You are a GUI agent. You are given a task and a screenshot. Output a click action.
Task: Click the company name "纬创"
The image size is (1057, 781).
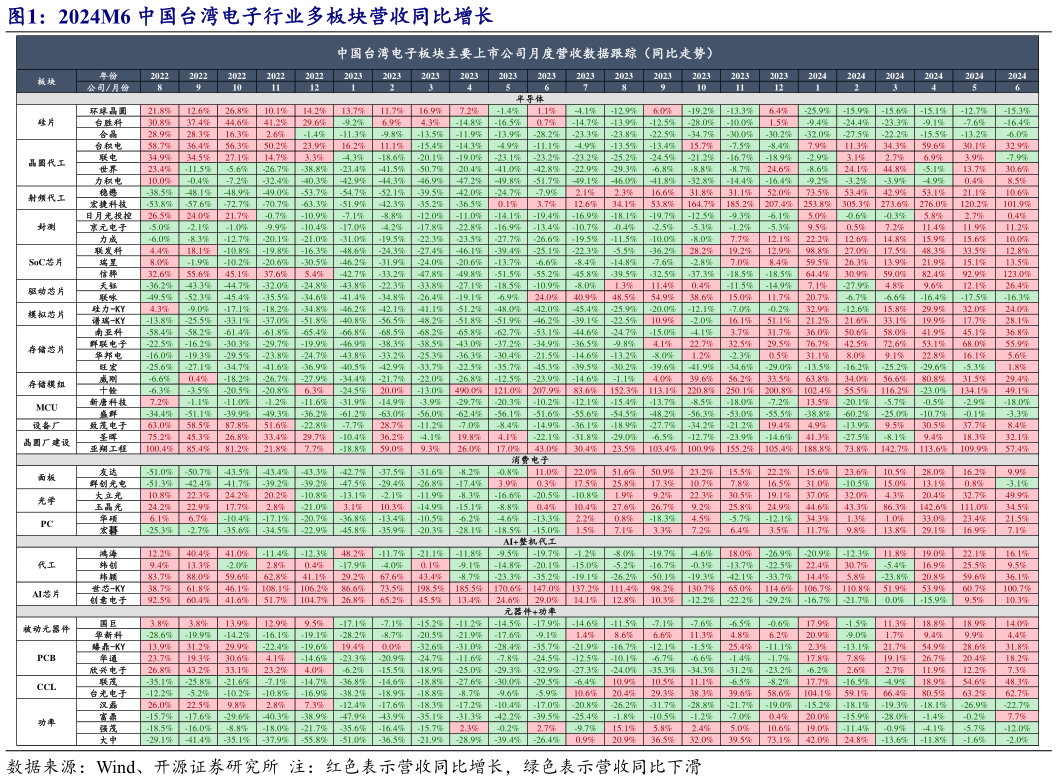109,565
